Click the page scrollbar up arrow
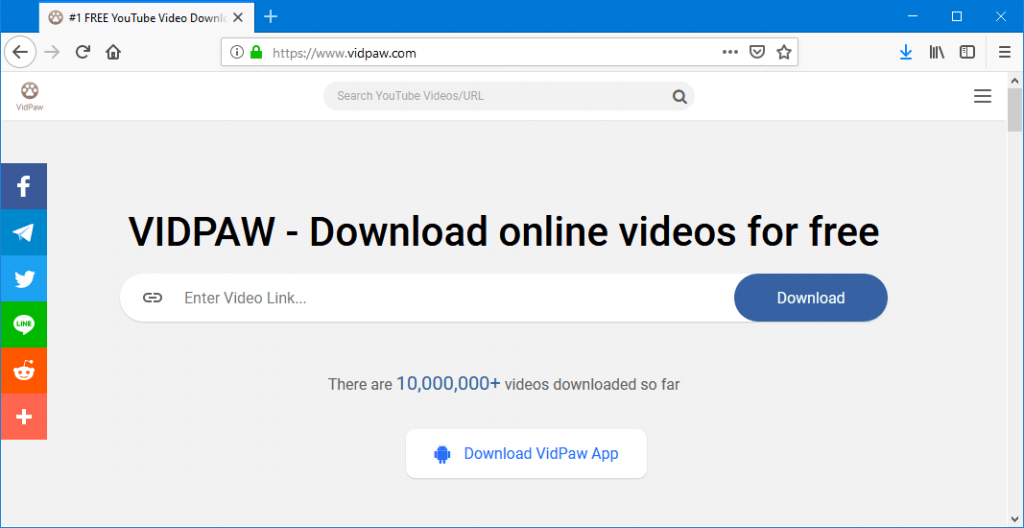Image resolution: width=1024 pixels, height=528 pixels. tap(1015, 80)
